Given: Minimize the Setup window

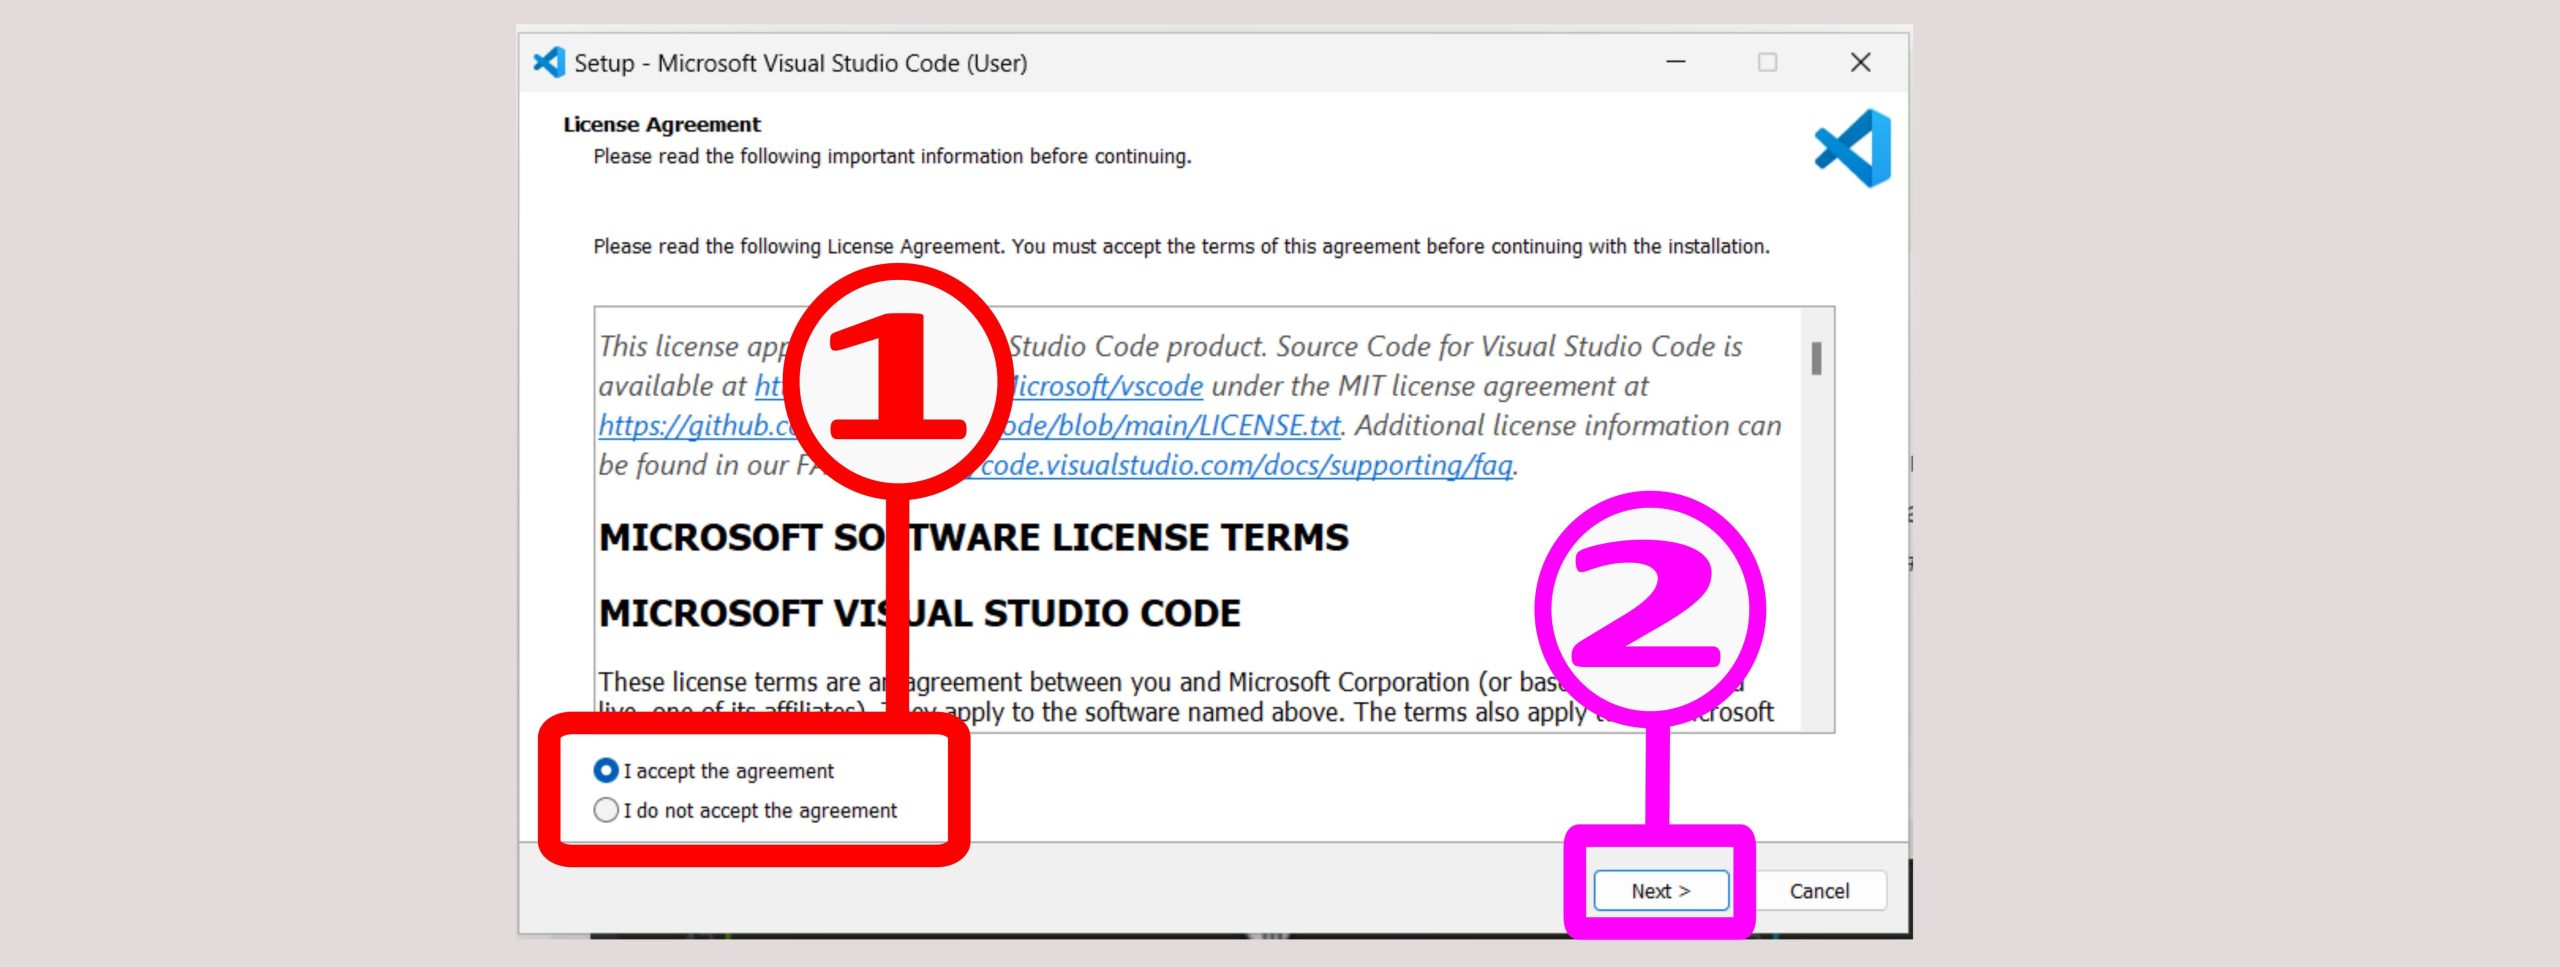Looking at the screenshot, I should click(x=1676, y=62).
